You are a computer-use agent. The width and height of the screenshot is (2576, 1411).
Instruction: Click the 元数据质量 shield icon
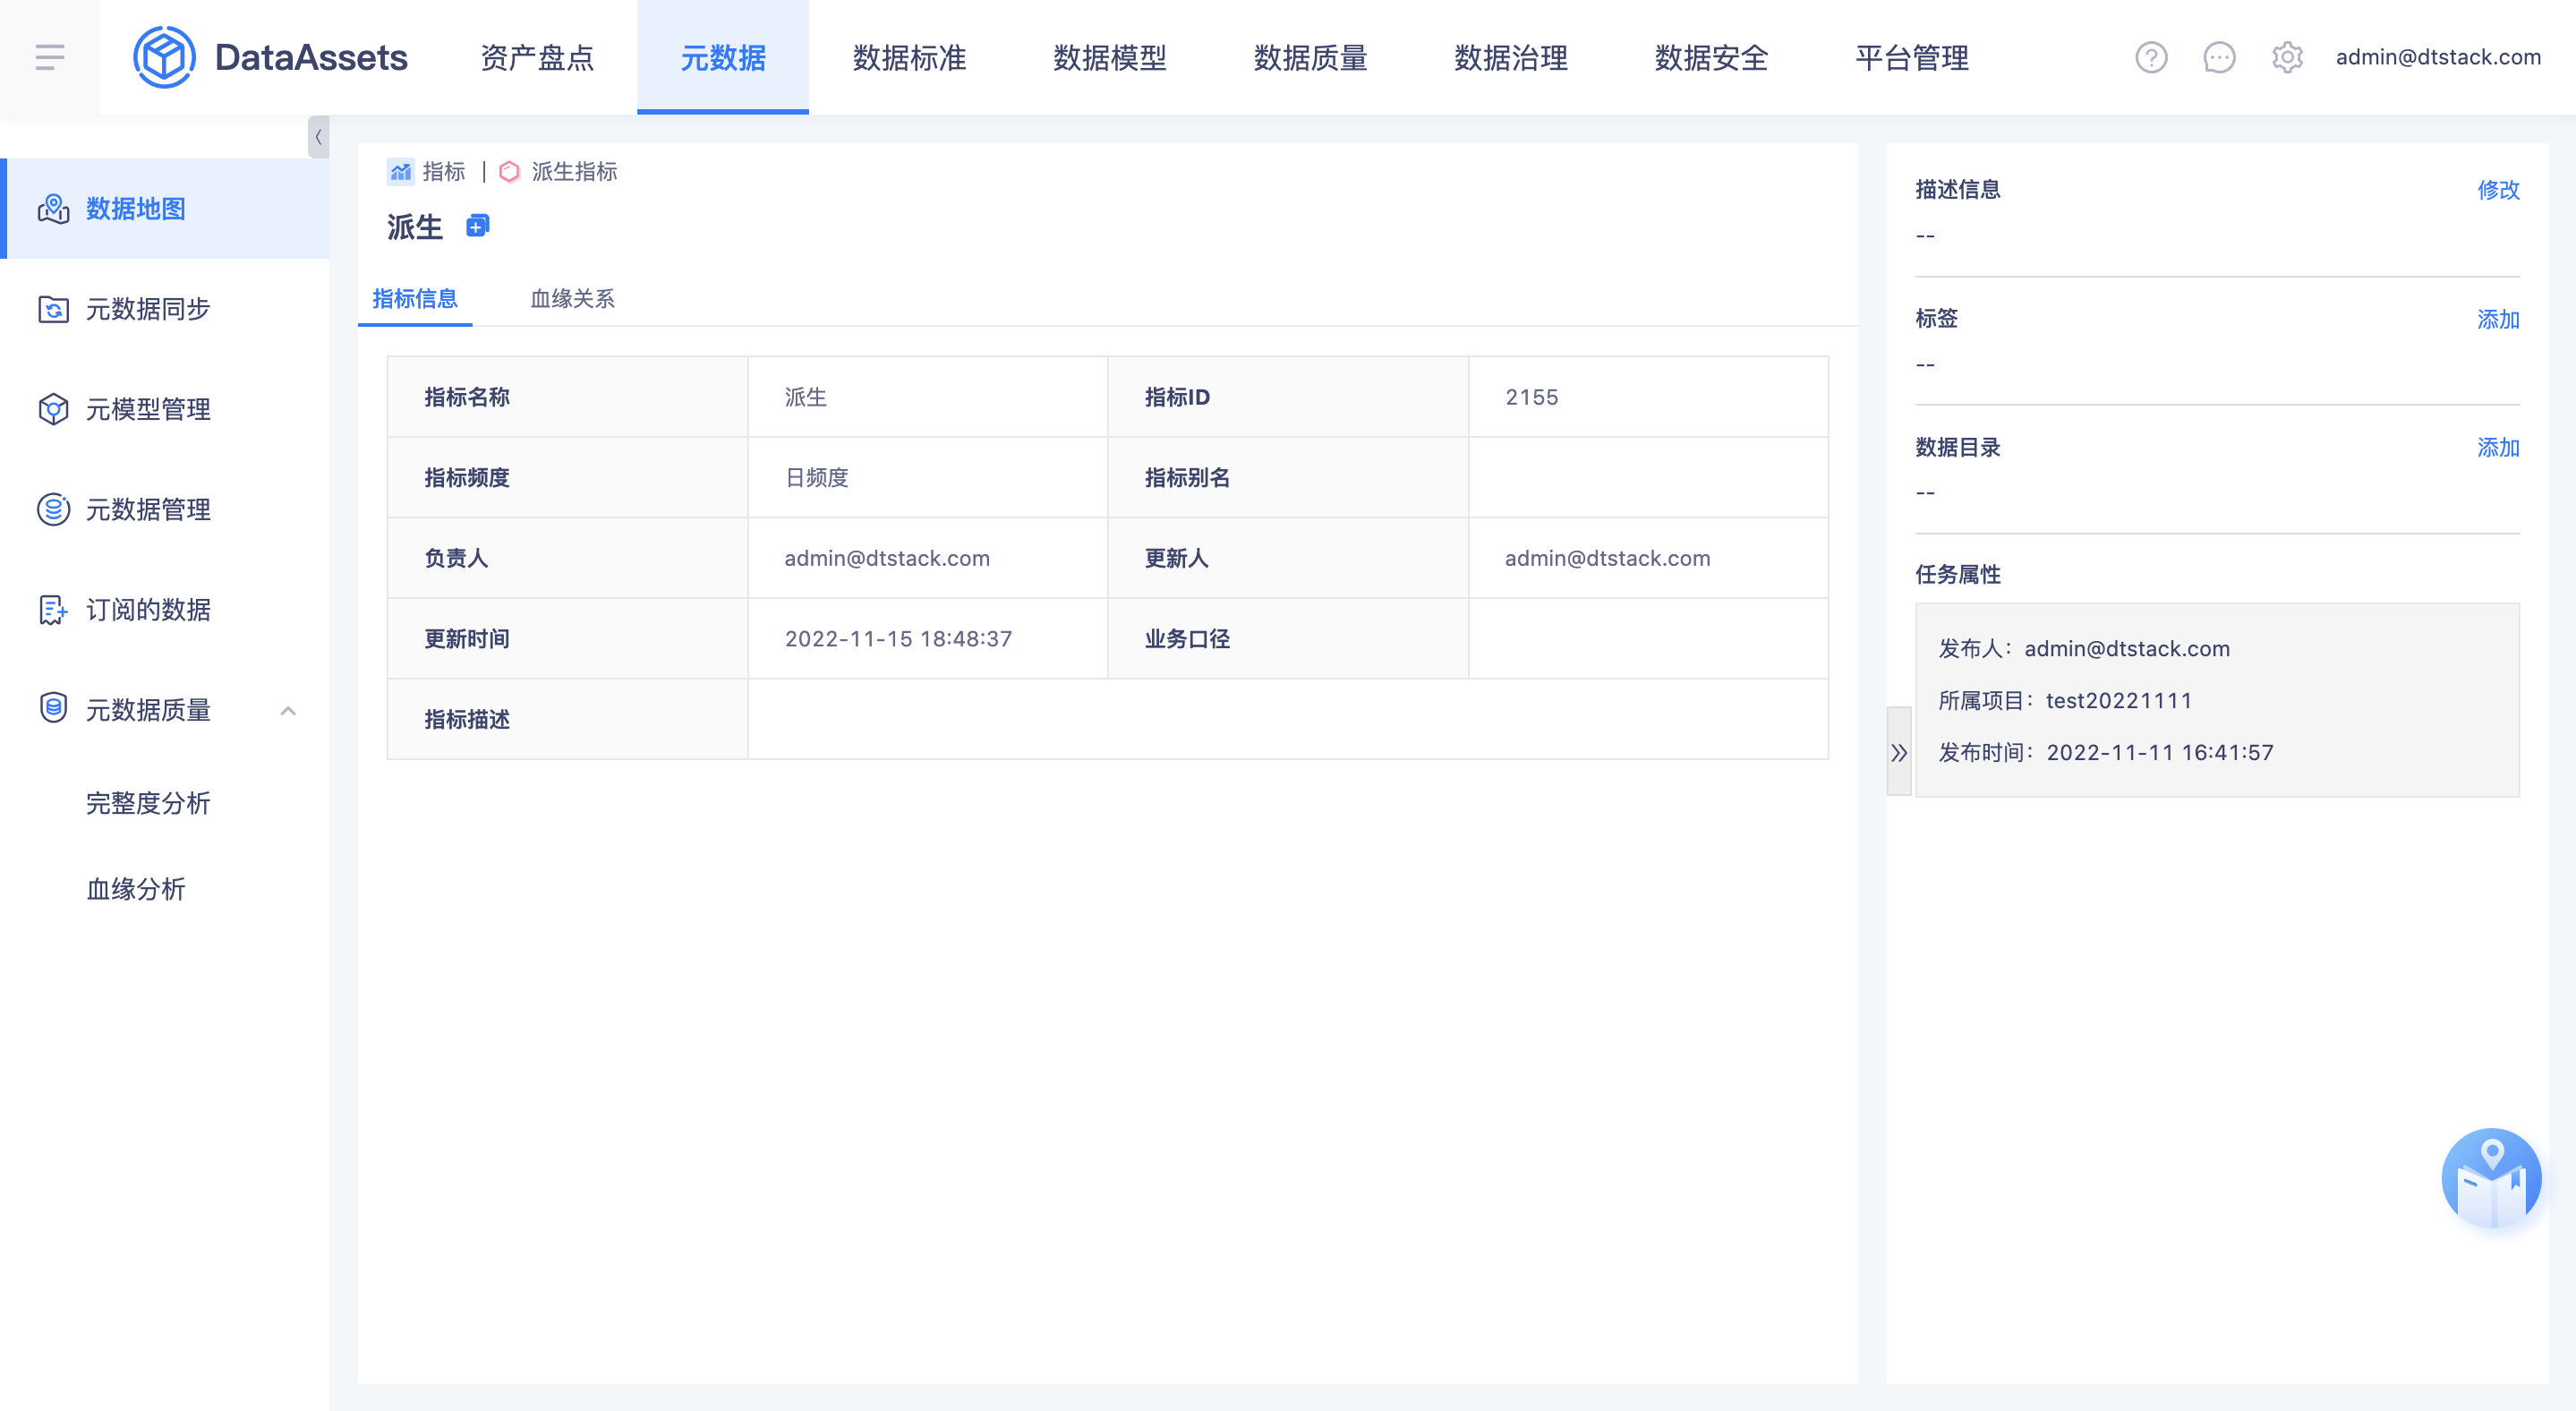pyautogui.click(x=54, y=708)
